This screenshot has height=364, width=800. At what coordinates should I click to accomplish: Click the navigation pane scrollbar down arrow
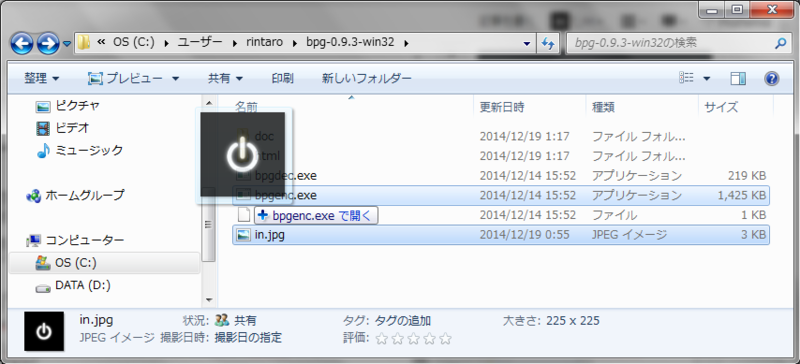tap(209, 300)
